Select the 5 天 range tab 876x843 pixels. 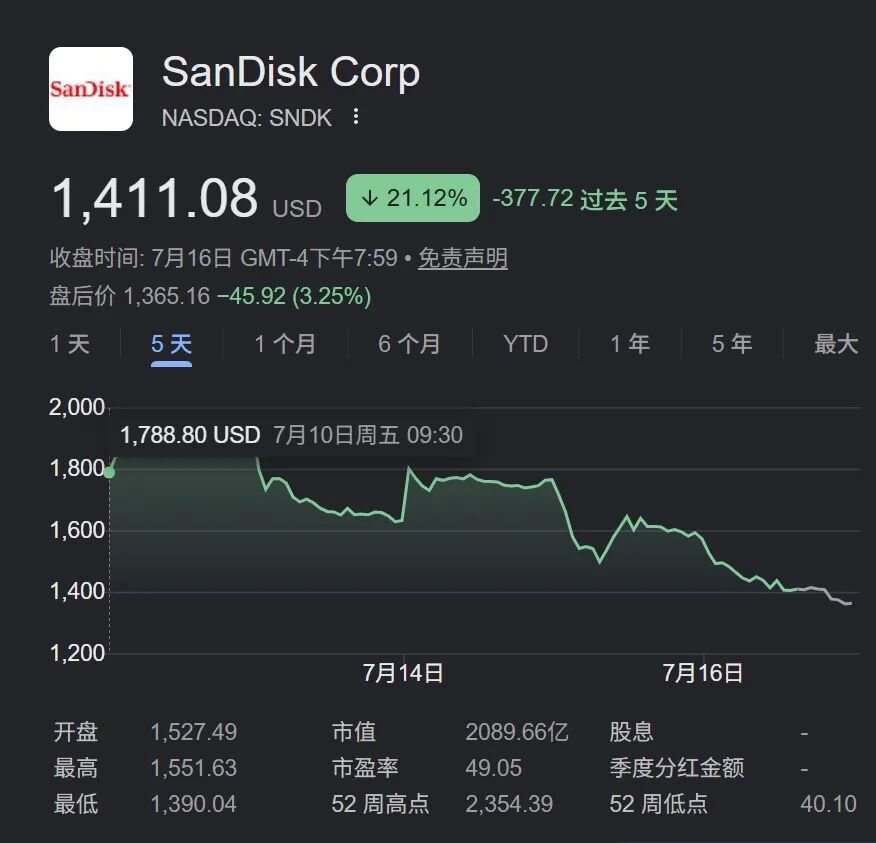click(172, 344)
